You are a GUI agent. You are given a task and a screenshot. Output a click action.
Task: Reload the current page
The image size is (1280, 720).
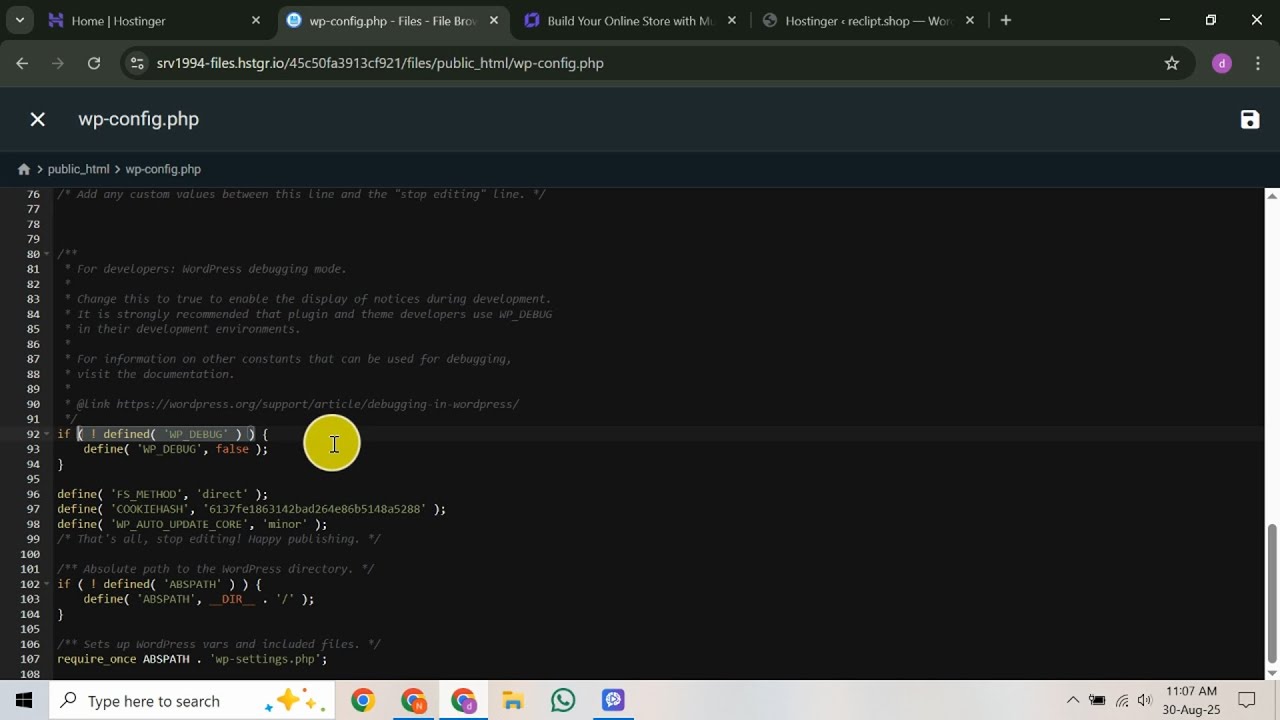coord(94,63)
